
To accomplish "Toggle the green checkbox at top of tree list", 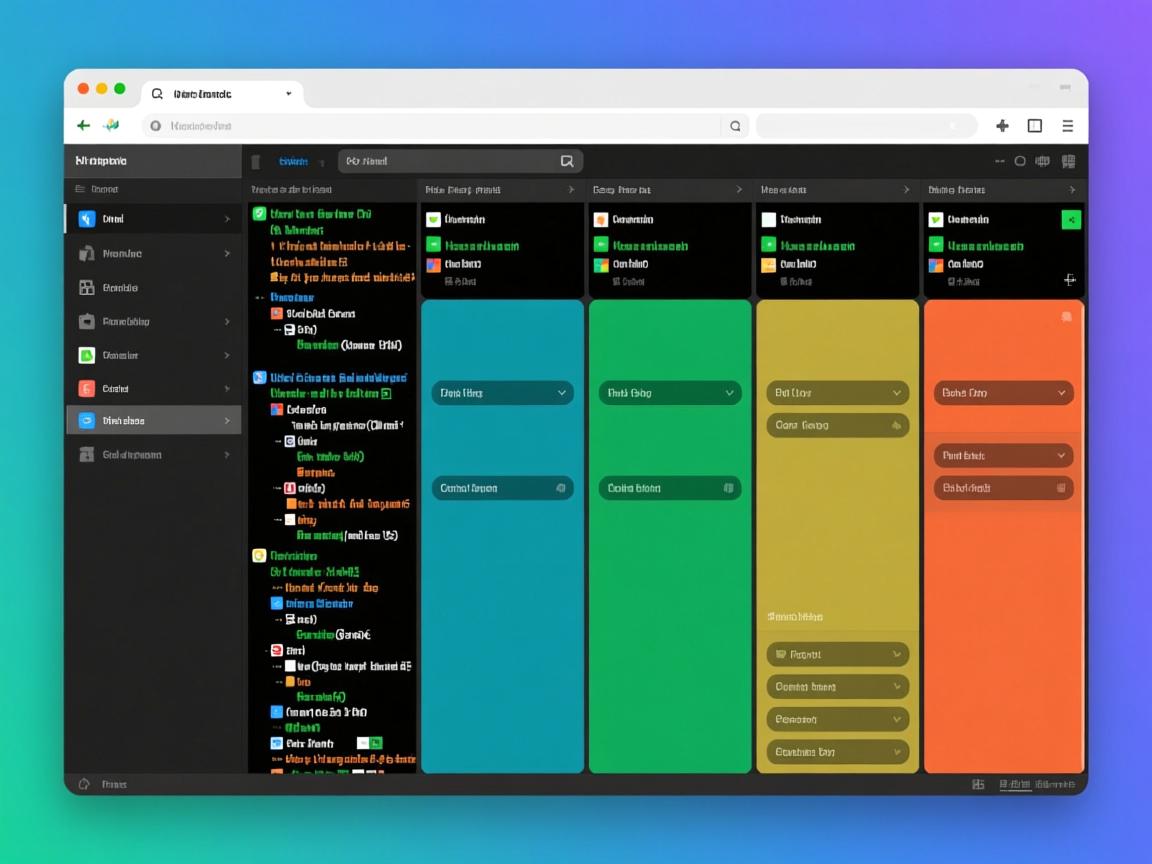I will point(260,214).
